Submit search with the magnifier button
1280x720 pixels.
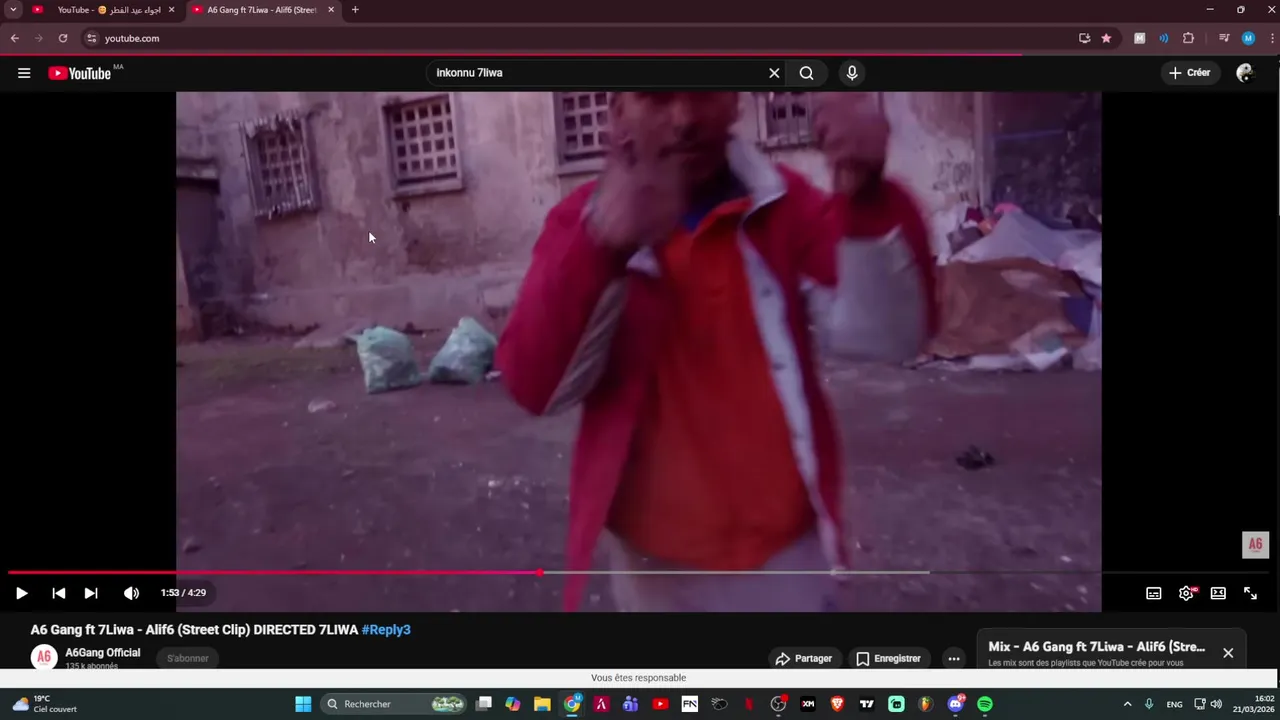(x=806, y=73)
